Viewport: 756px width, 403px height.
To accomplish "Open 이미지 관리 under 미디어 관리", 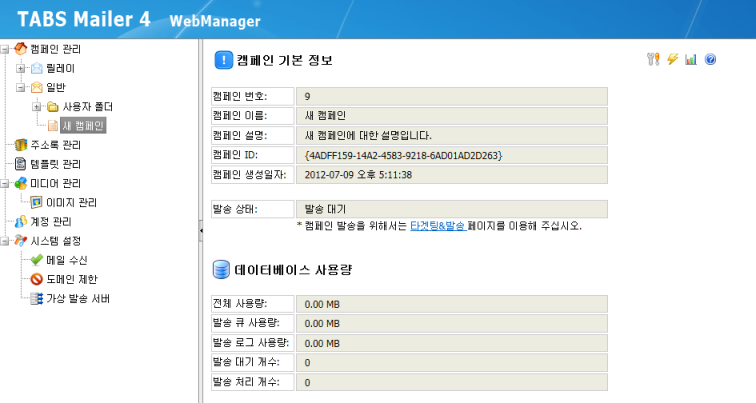I will [x=71, y=203].
